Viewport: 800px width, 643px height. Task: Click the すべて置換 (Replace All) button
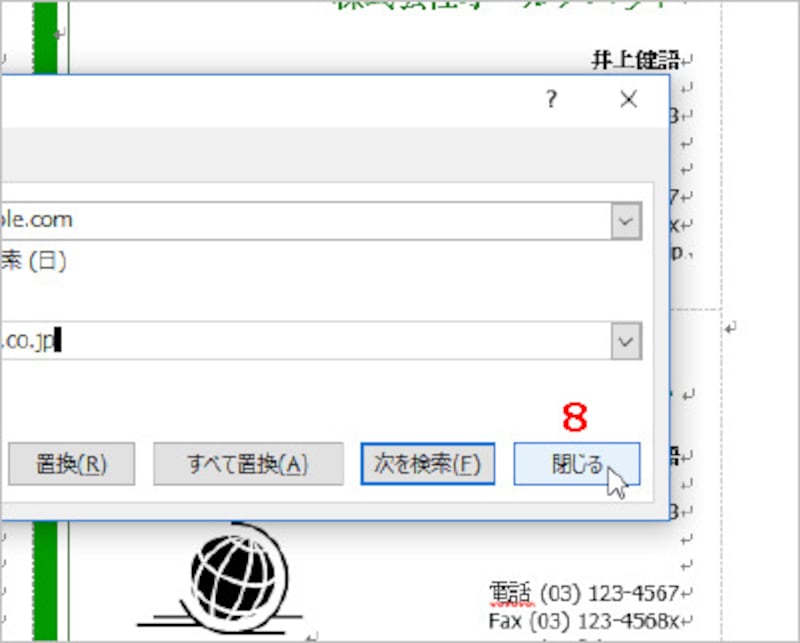(248, 463)
